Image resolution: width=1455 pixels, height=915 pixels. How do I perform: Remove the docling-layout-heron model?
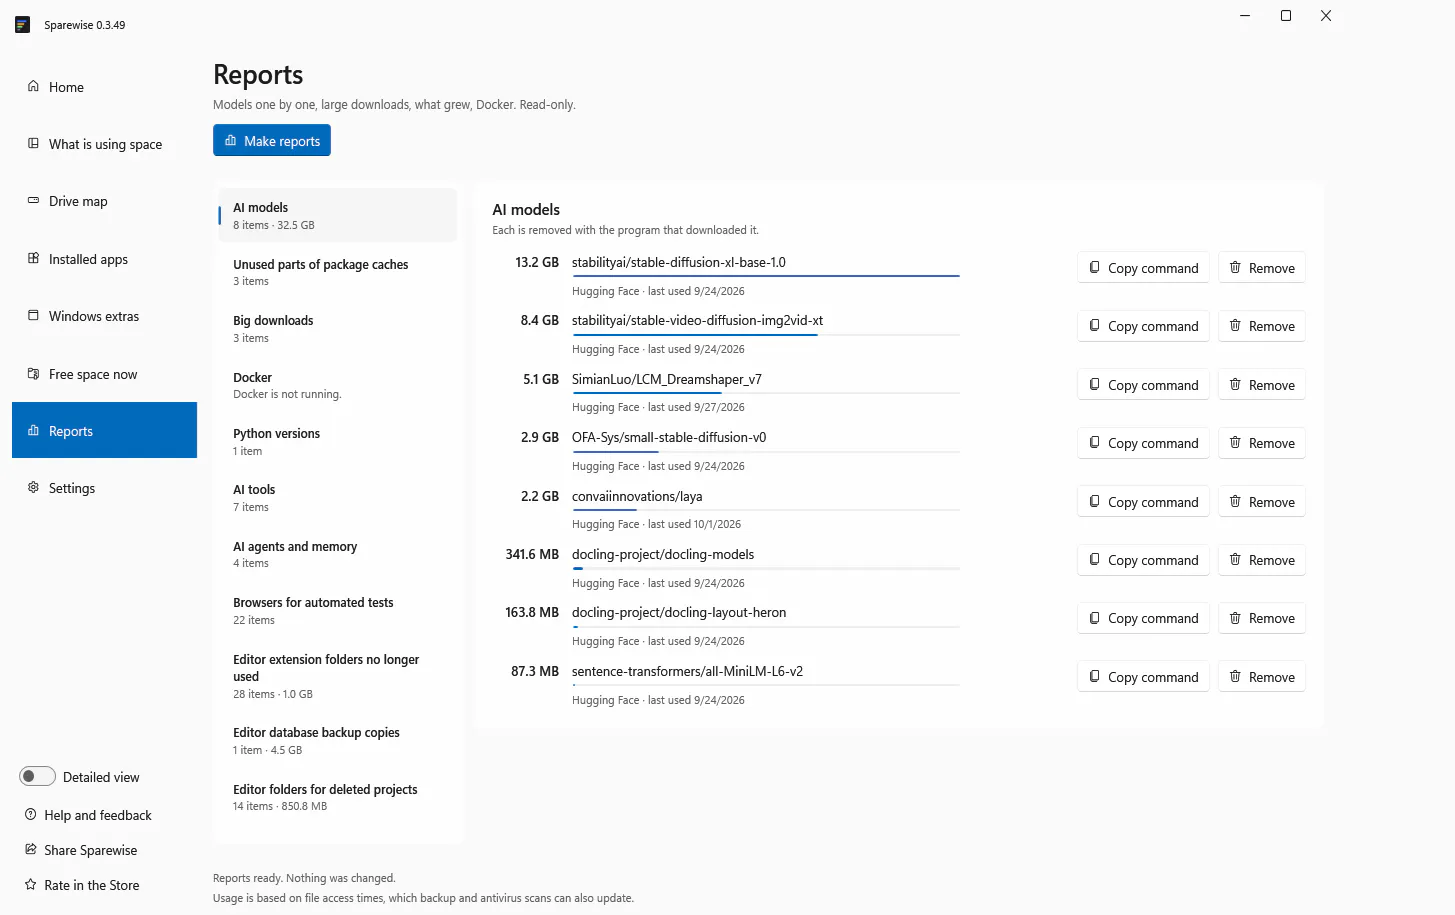pos(1262,618)
